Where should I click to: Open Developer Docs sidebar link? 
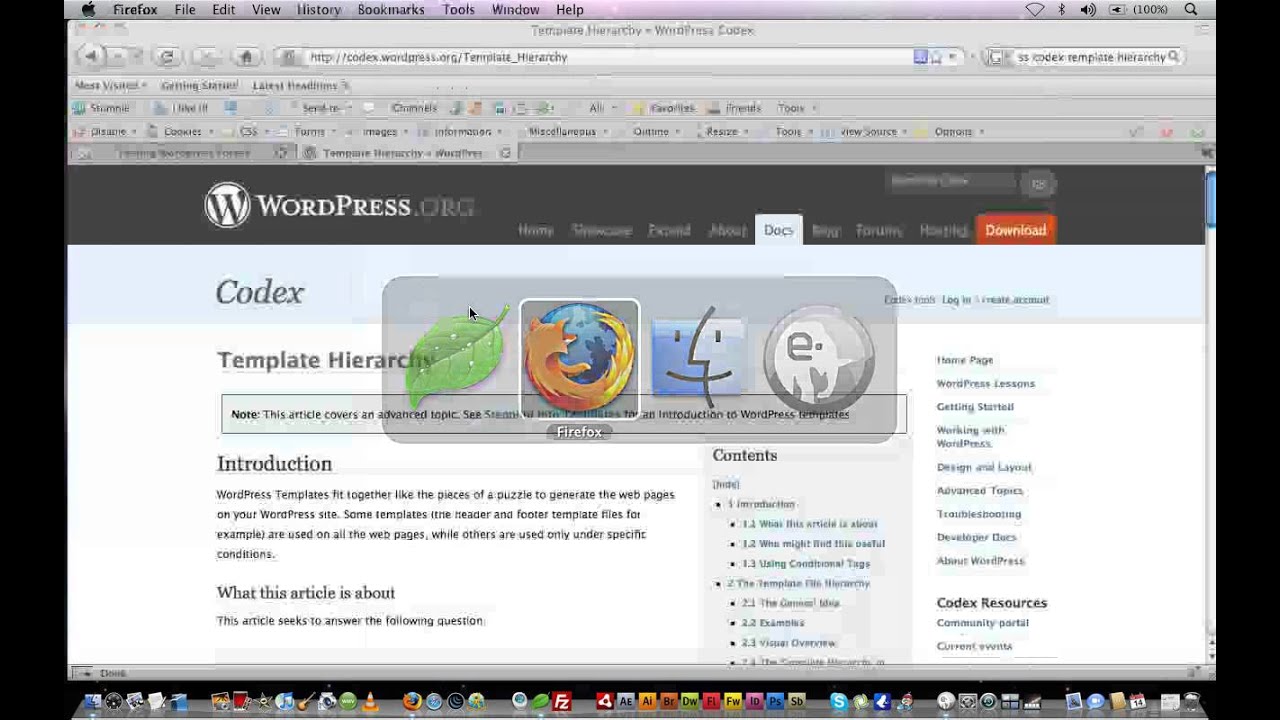point(976,537)
